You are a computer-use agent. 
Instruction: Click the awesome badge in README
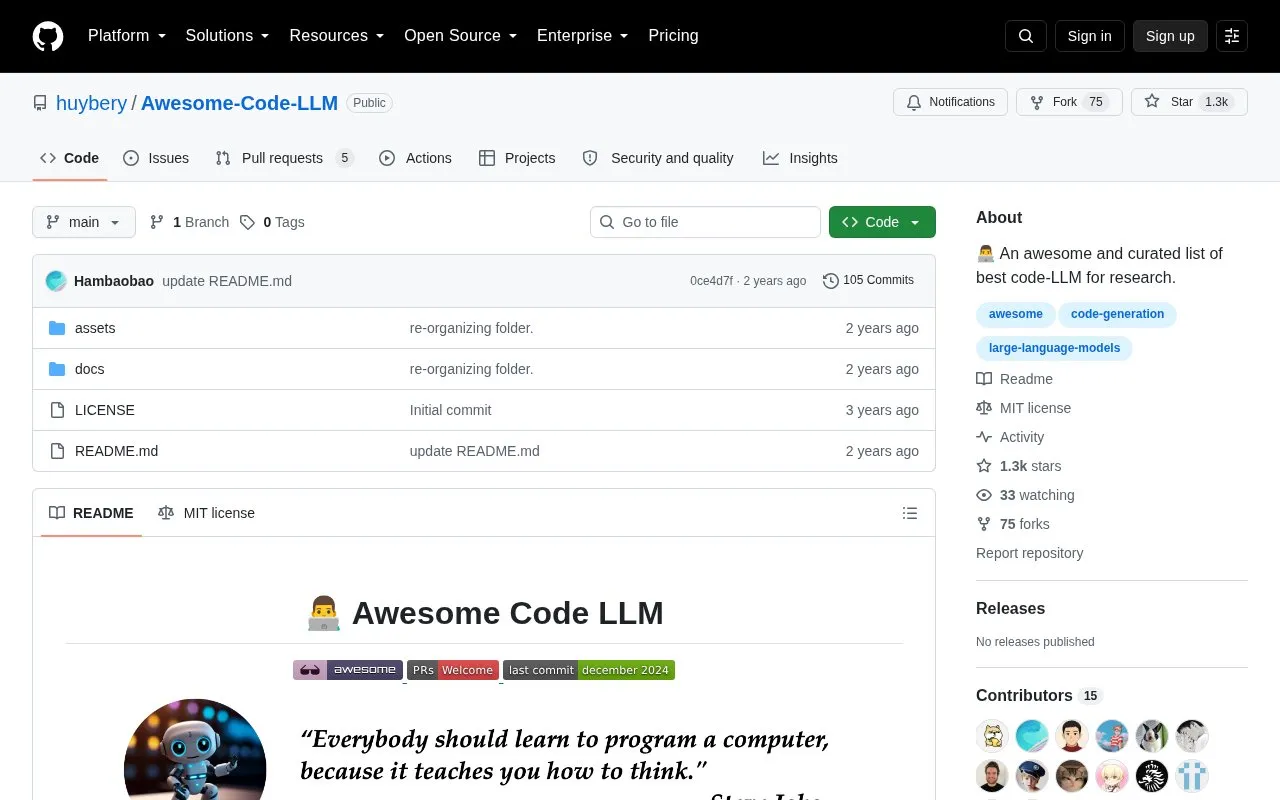(348, 670)
